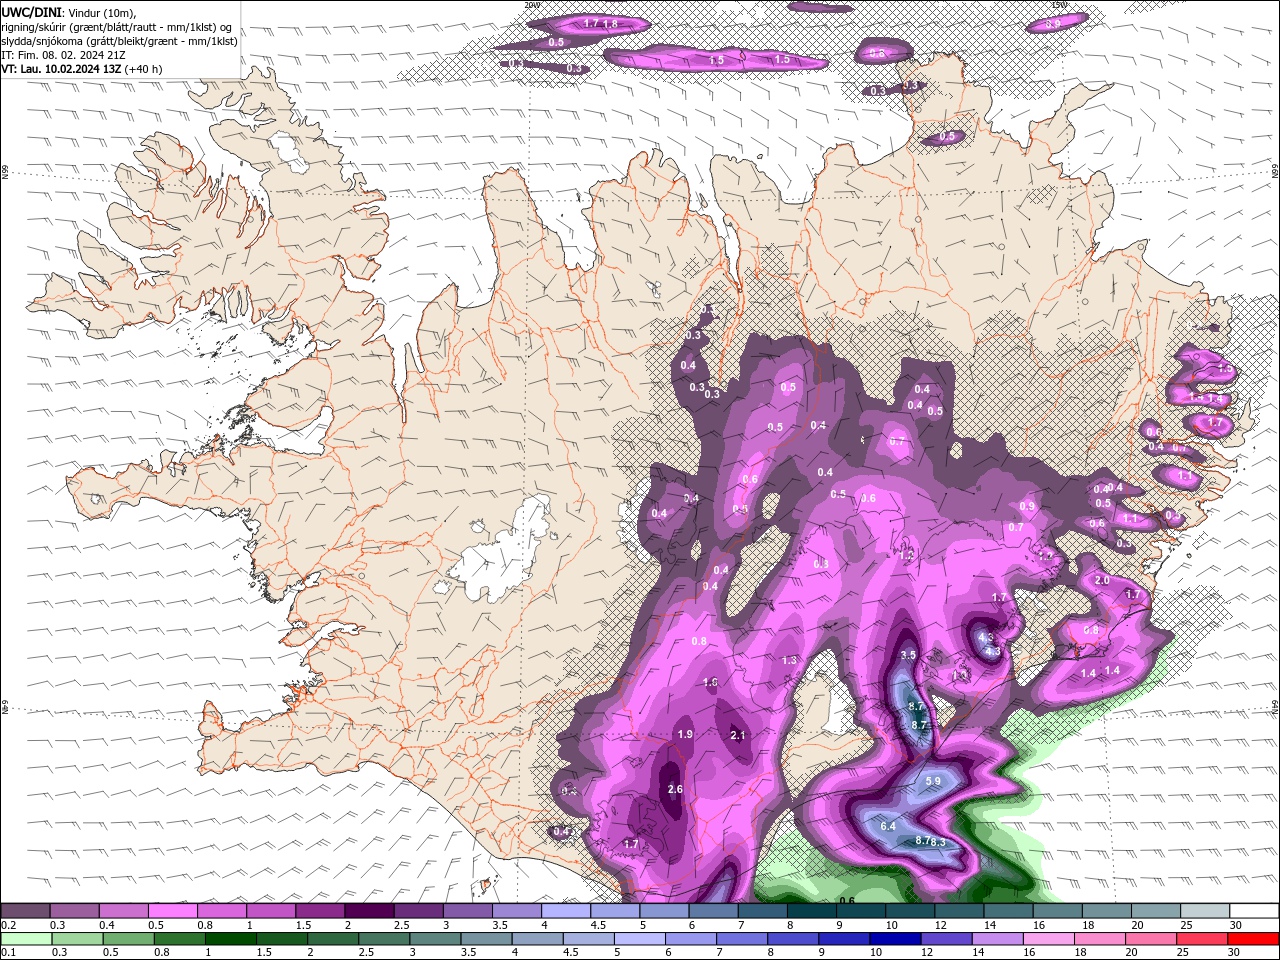Click the 2.6 precipitation value on the map
1280x960 pixels.
click(674, 790)
